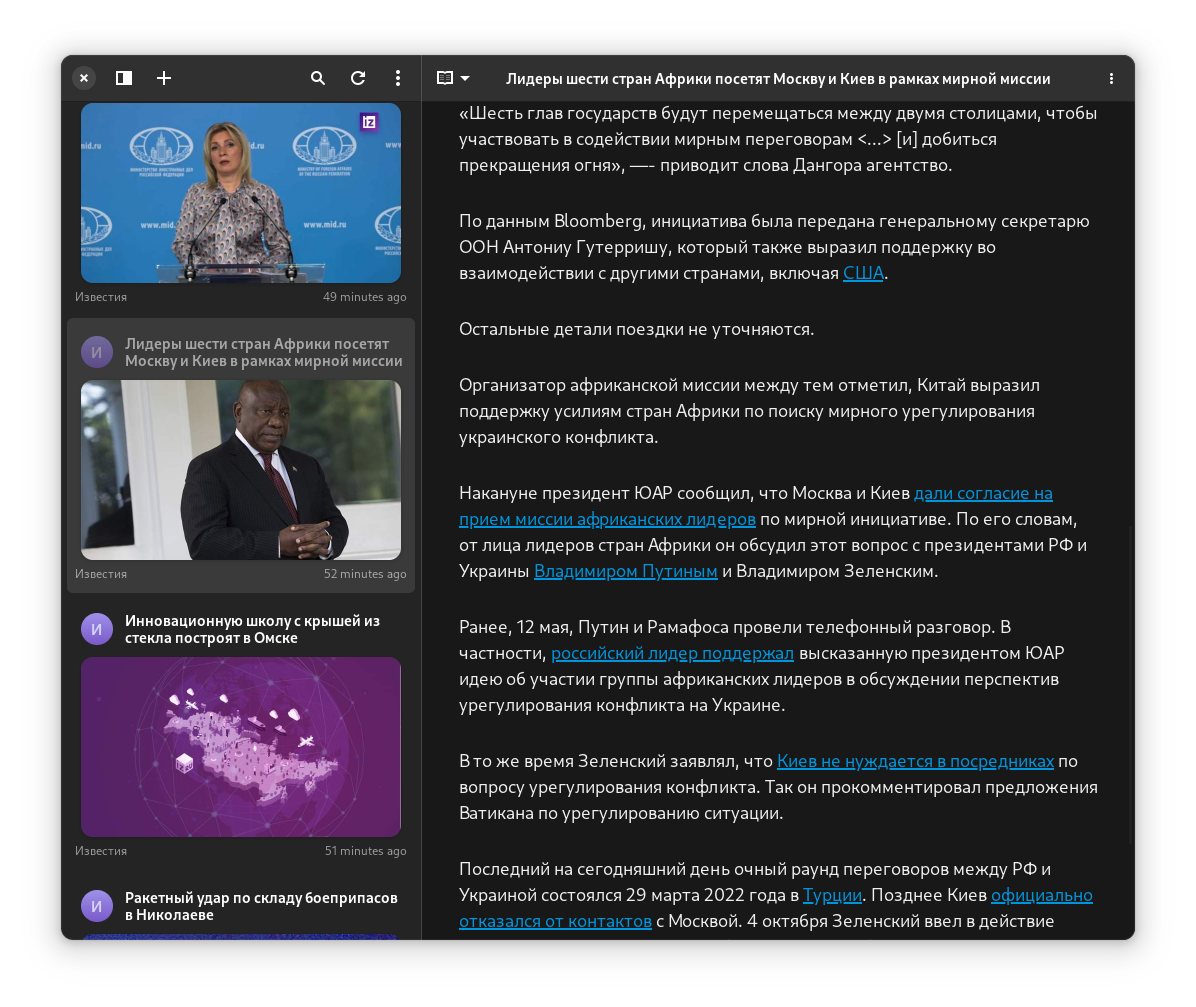Click the iz logo badge on the briefing image
This screenshot has height=1007, width=1196.
point(369,122)
